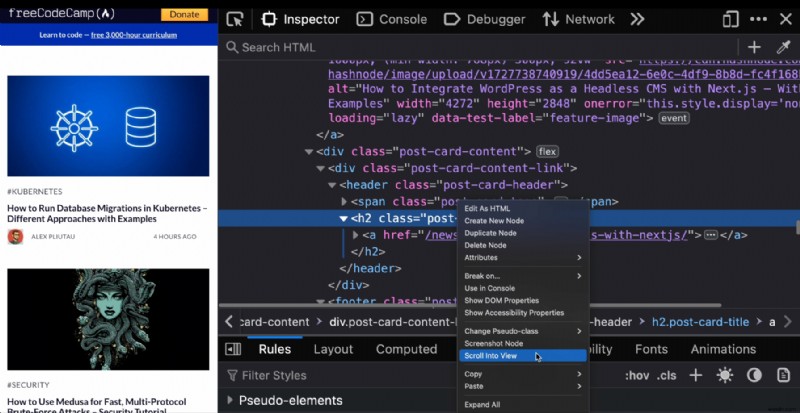
Task: Select Show Accessibility Properties entry
Action: [523, 313]
